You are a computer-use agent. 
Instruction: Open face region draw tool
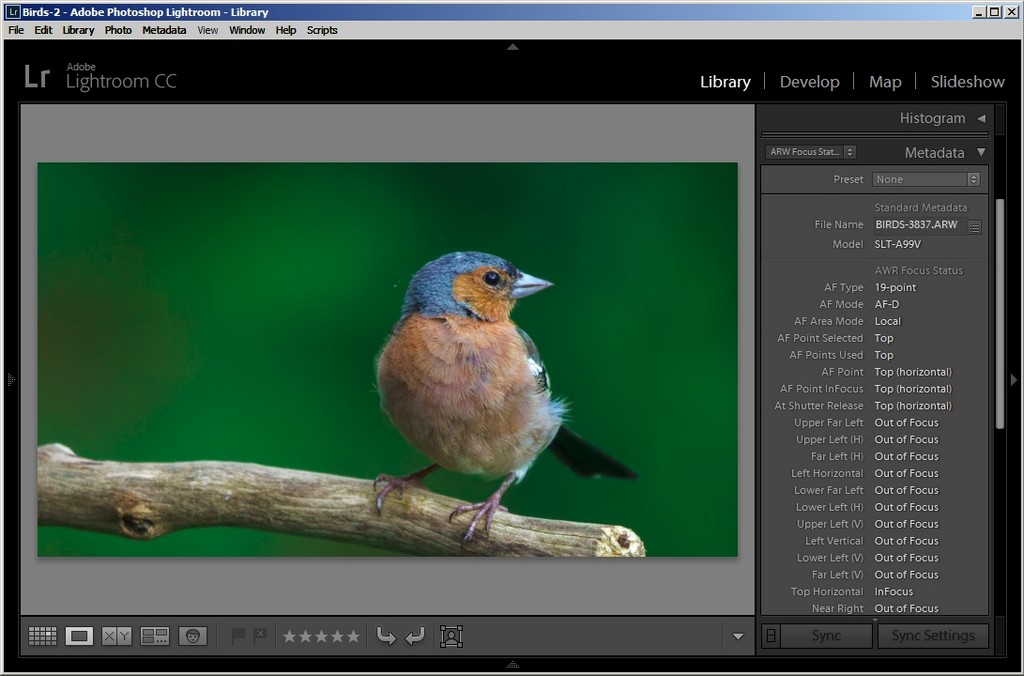point(451,636)
